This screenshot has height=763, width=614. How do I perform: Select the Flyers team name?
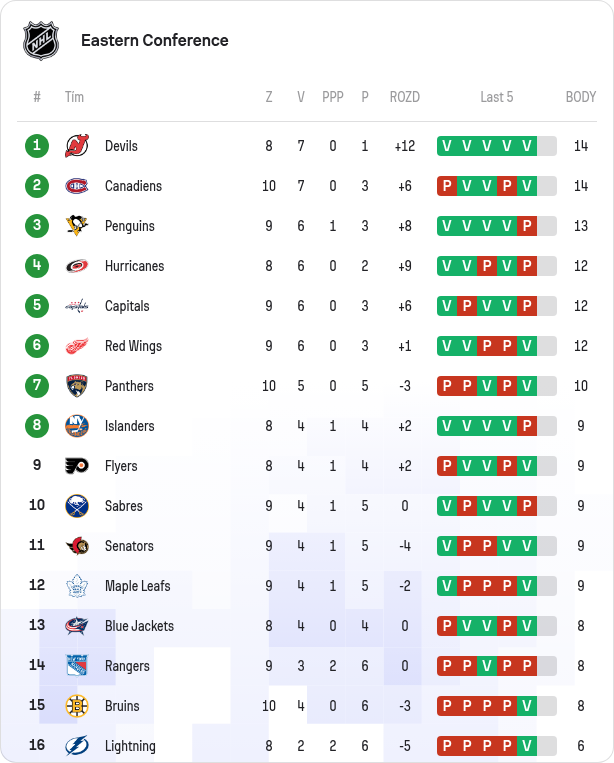pyautogui.click(x=121, y=466)
